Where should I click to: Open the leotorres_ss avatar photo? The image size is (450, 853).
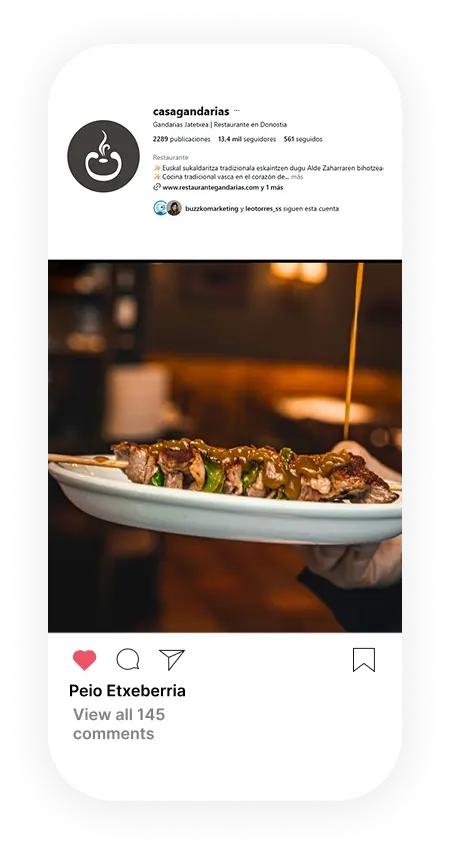click(x=174, y=208)
